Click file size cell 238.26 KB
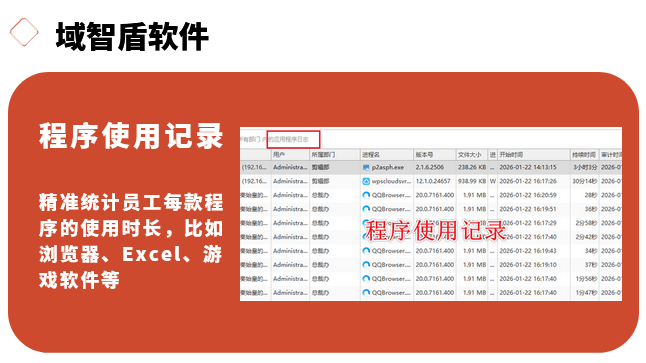The image size is (646, 363). [472, 167]
